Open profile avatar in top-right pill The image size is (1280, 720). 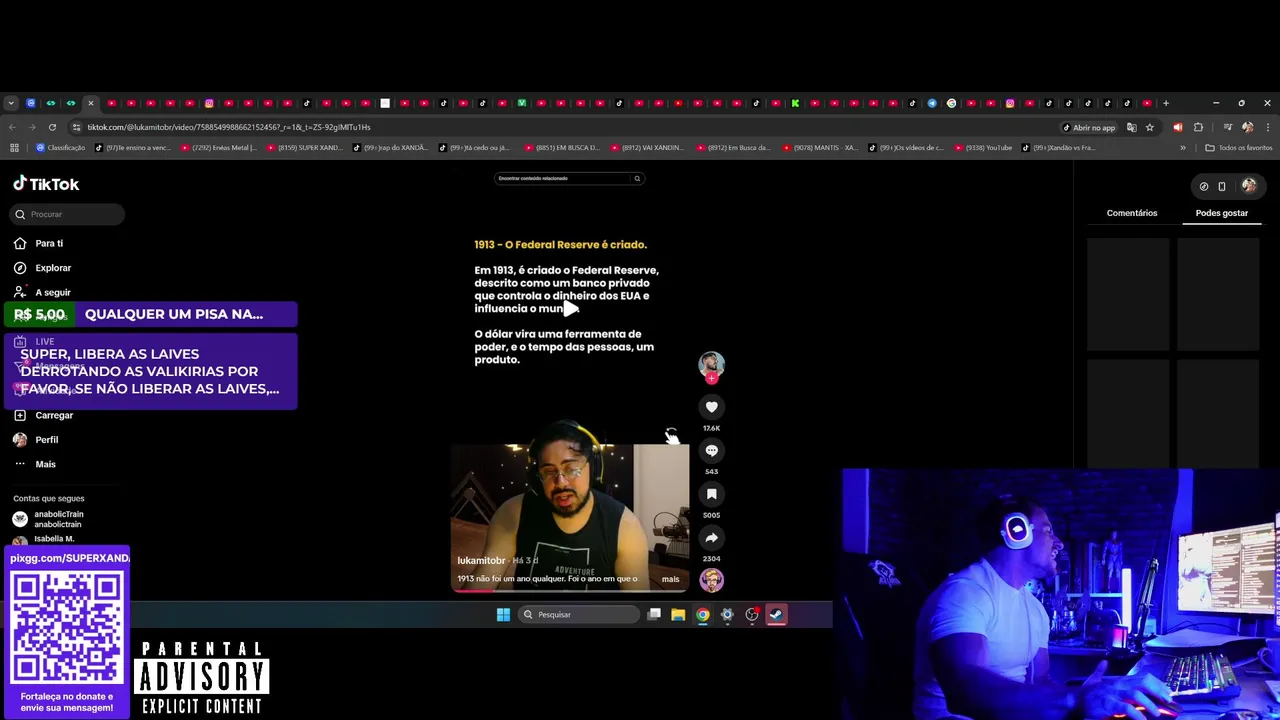click(x=1249, y=185)
